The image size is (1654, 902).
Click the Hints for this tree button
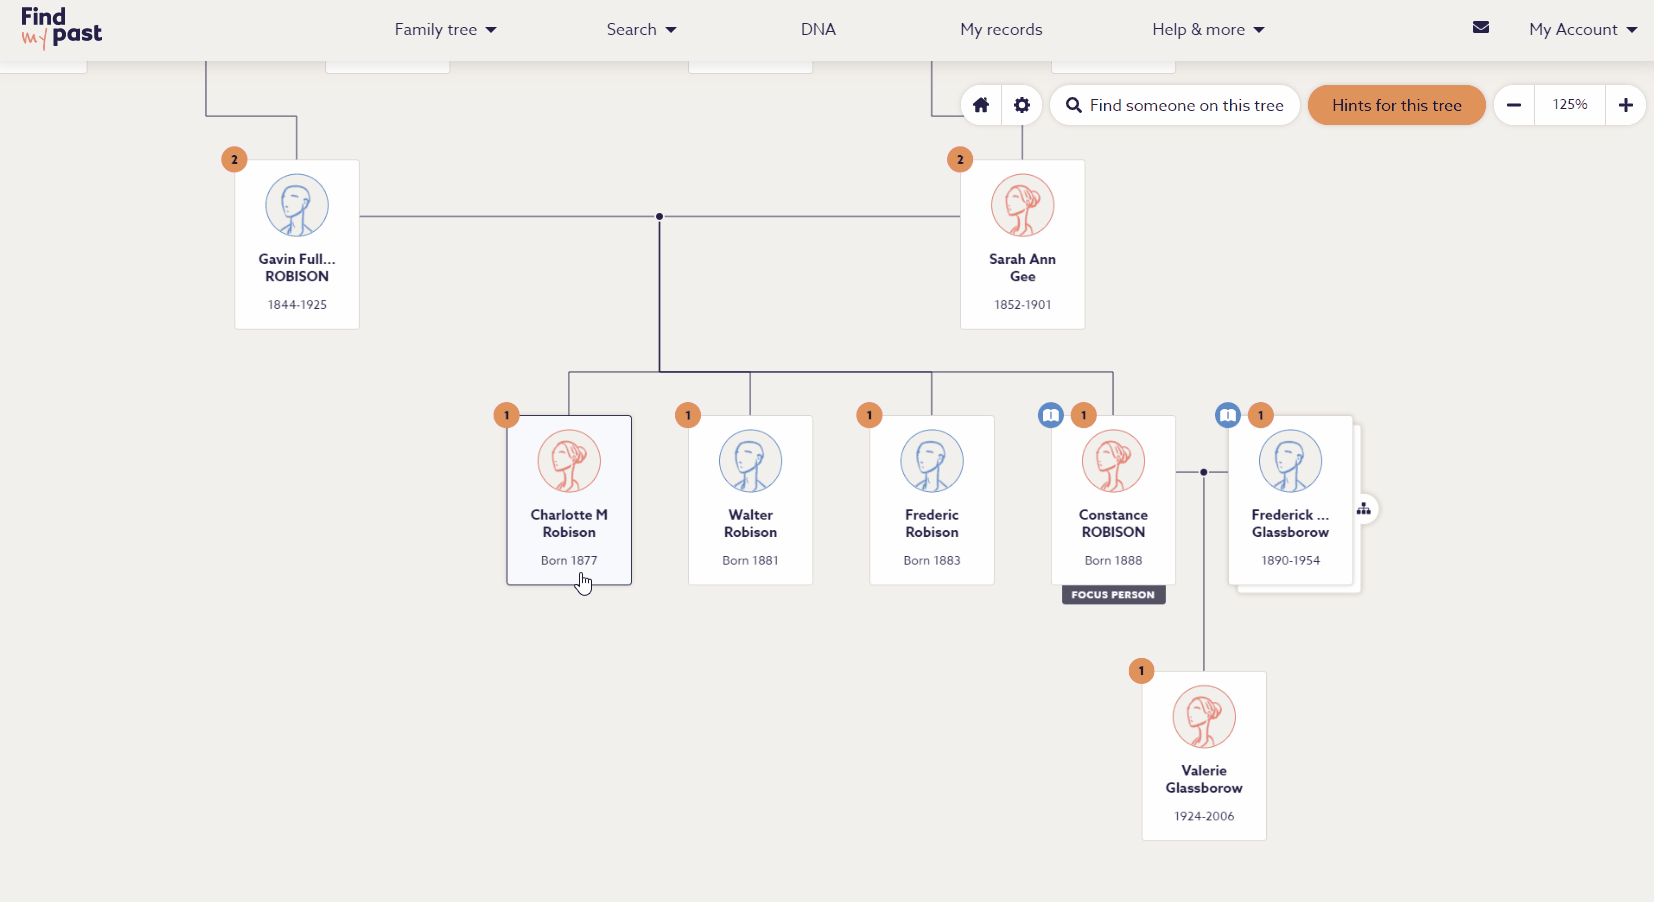(1396, 105)
